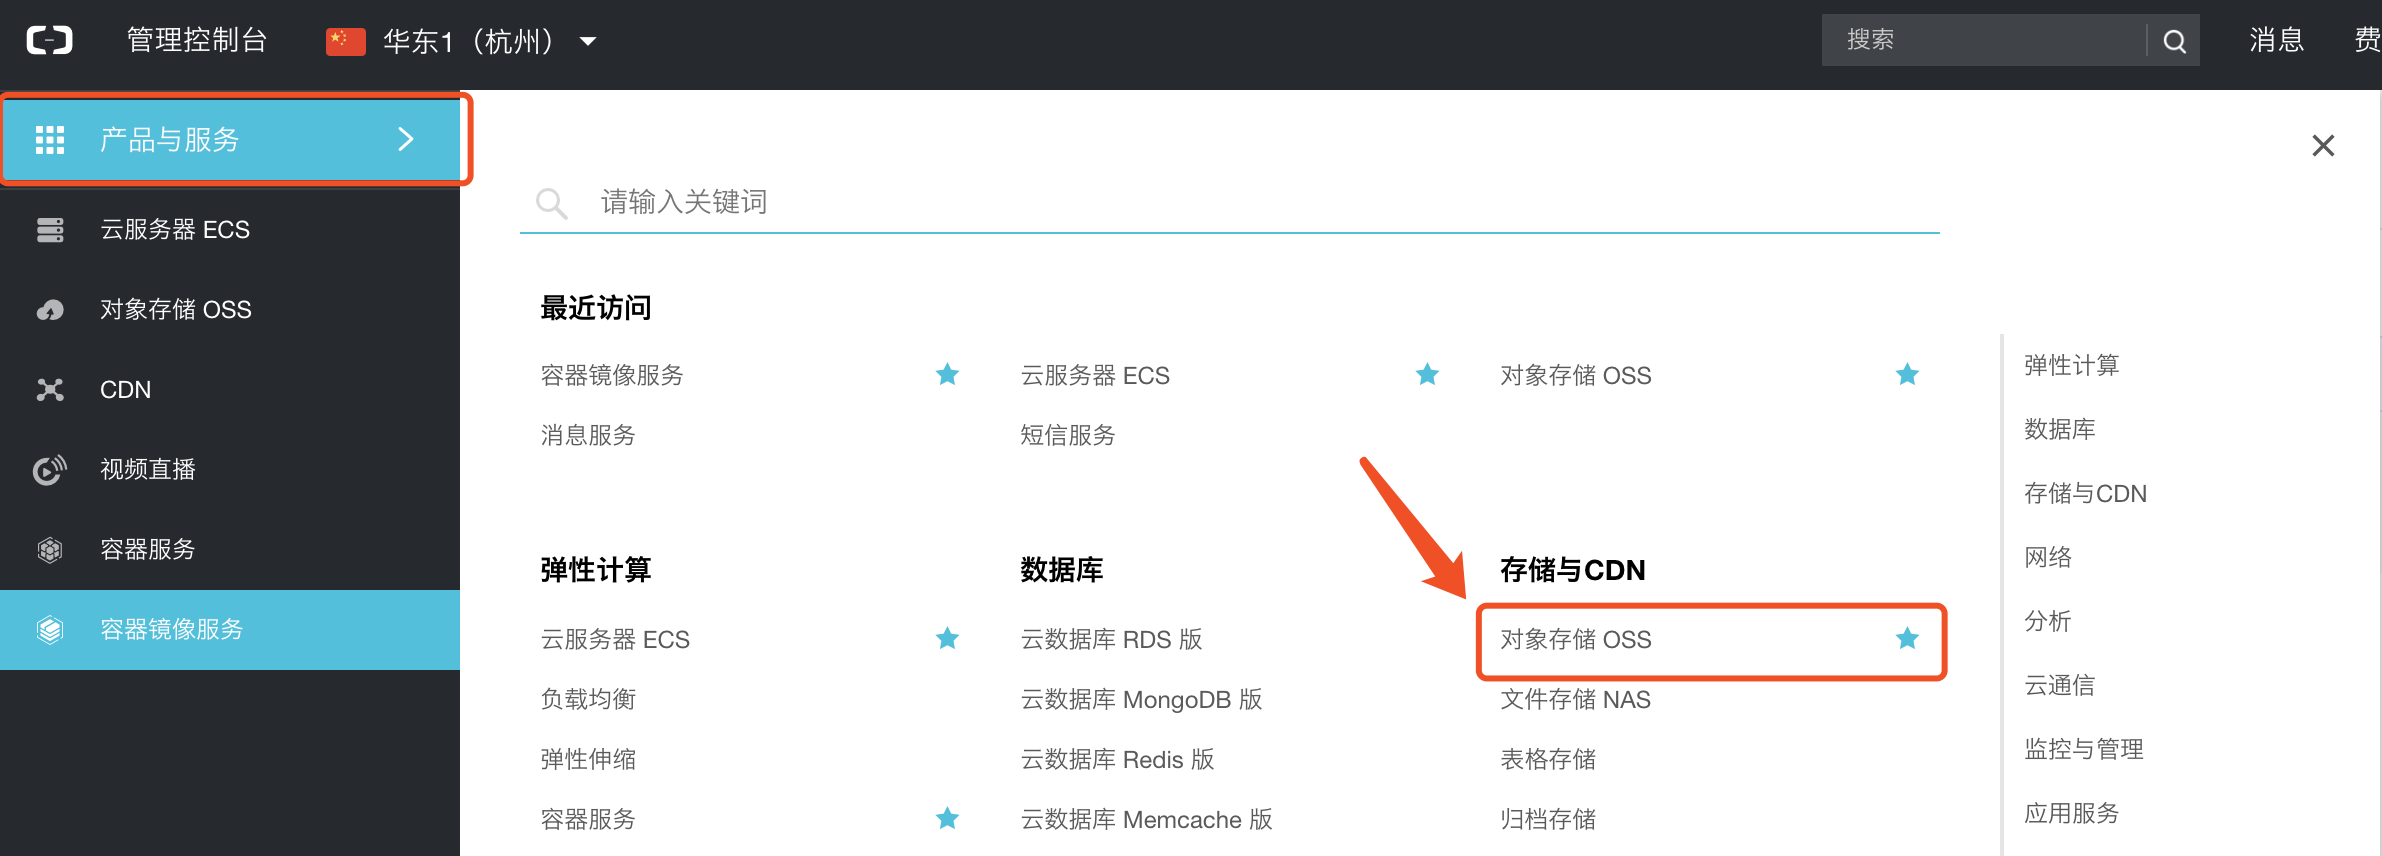Jump to 存储与CDN in the category index
Screen dimensions: 2382x856
[2085, 493]
